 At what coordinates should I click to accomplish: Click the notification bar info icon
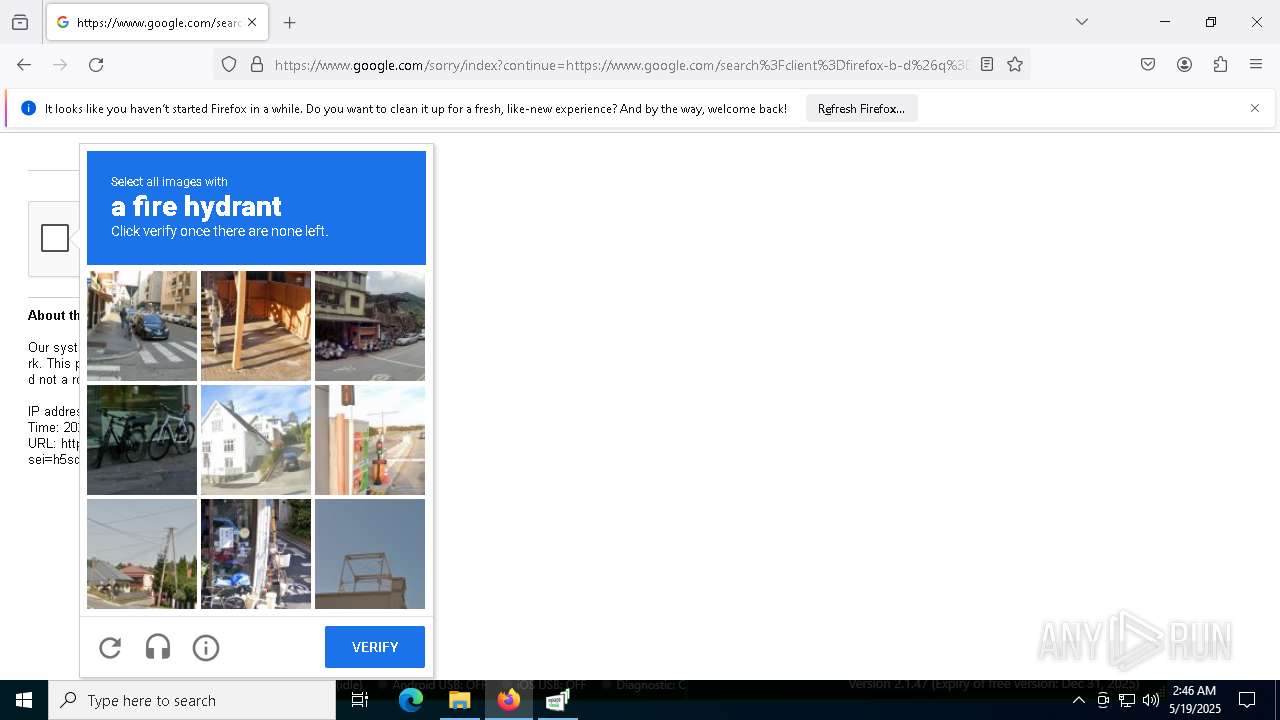[x=28, y=108]
